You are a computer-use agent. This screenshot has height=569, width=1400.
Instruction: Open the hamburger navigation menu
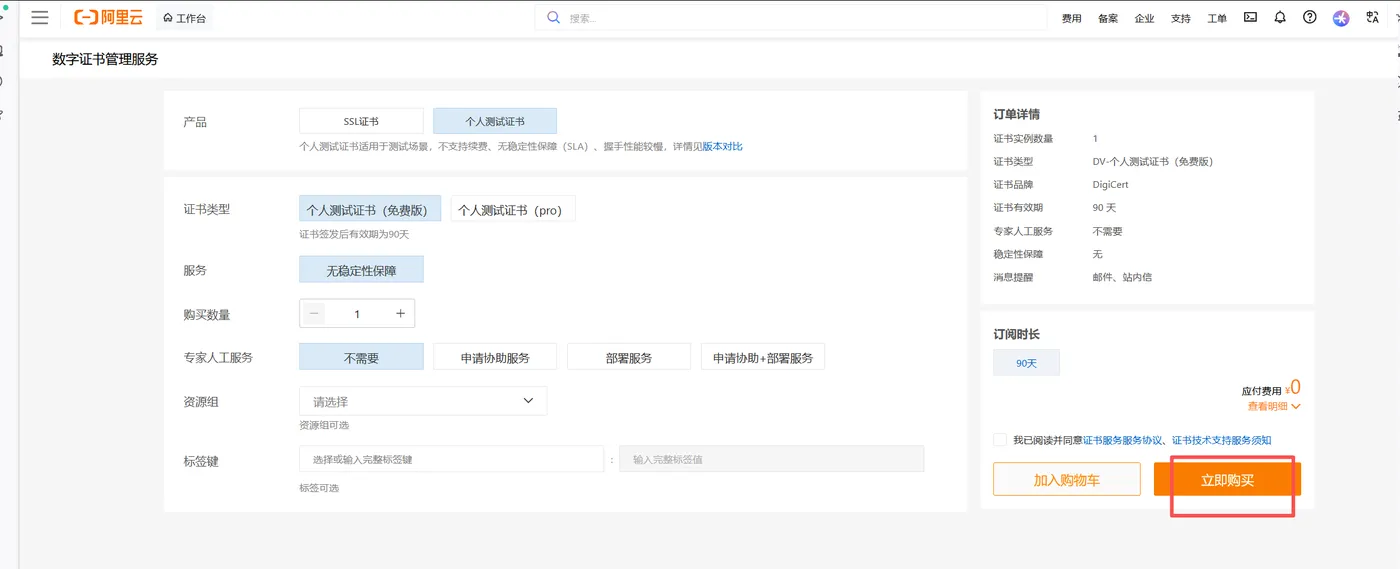(40, 18)
